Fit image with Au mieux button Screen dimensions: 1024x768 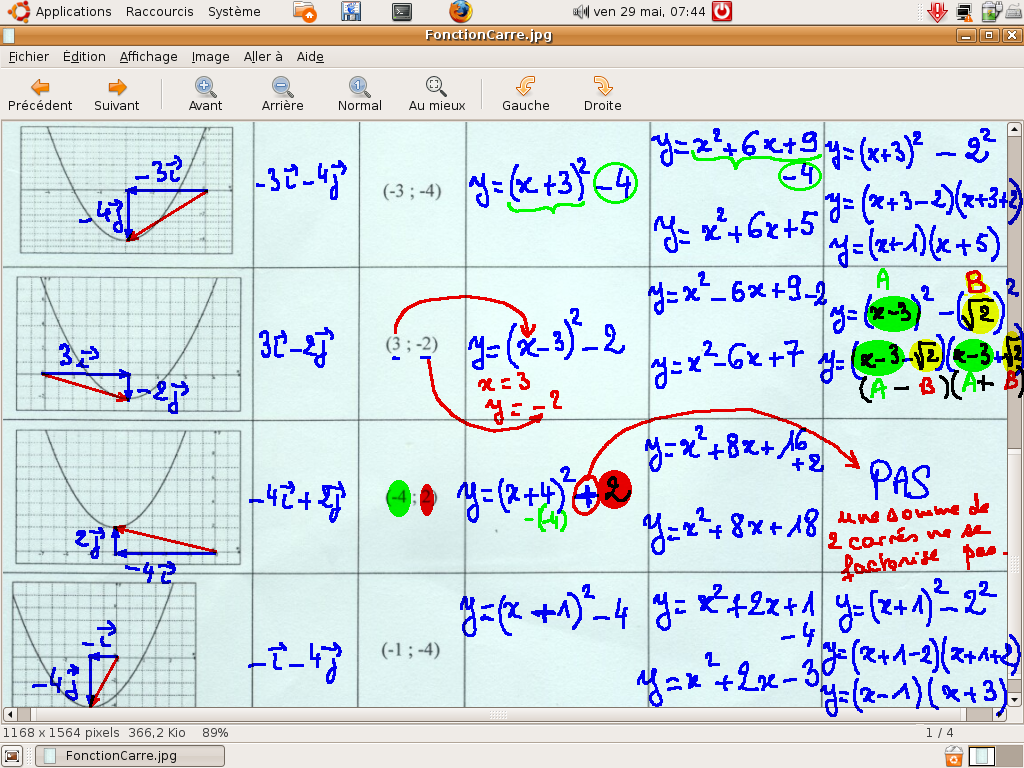click(x=436, y=94)
